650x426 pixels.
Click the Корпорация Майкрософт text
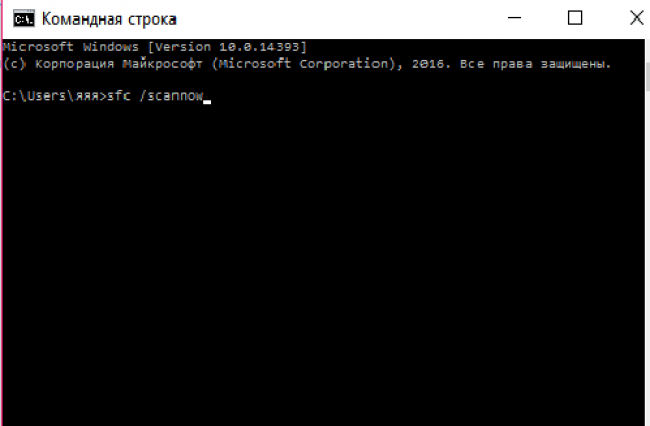point(119,64)
